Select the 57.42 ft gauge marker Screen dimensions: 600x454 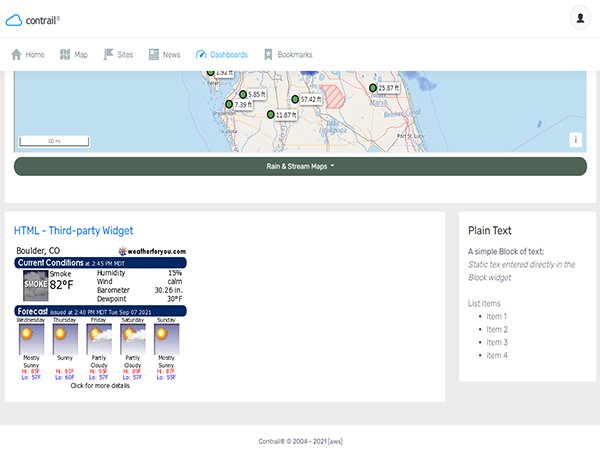[x=295, y=99]
